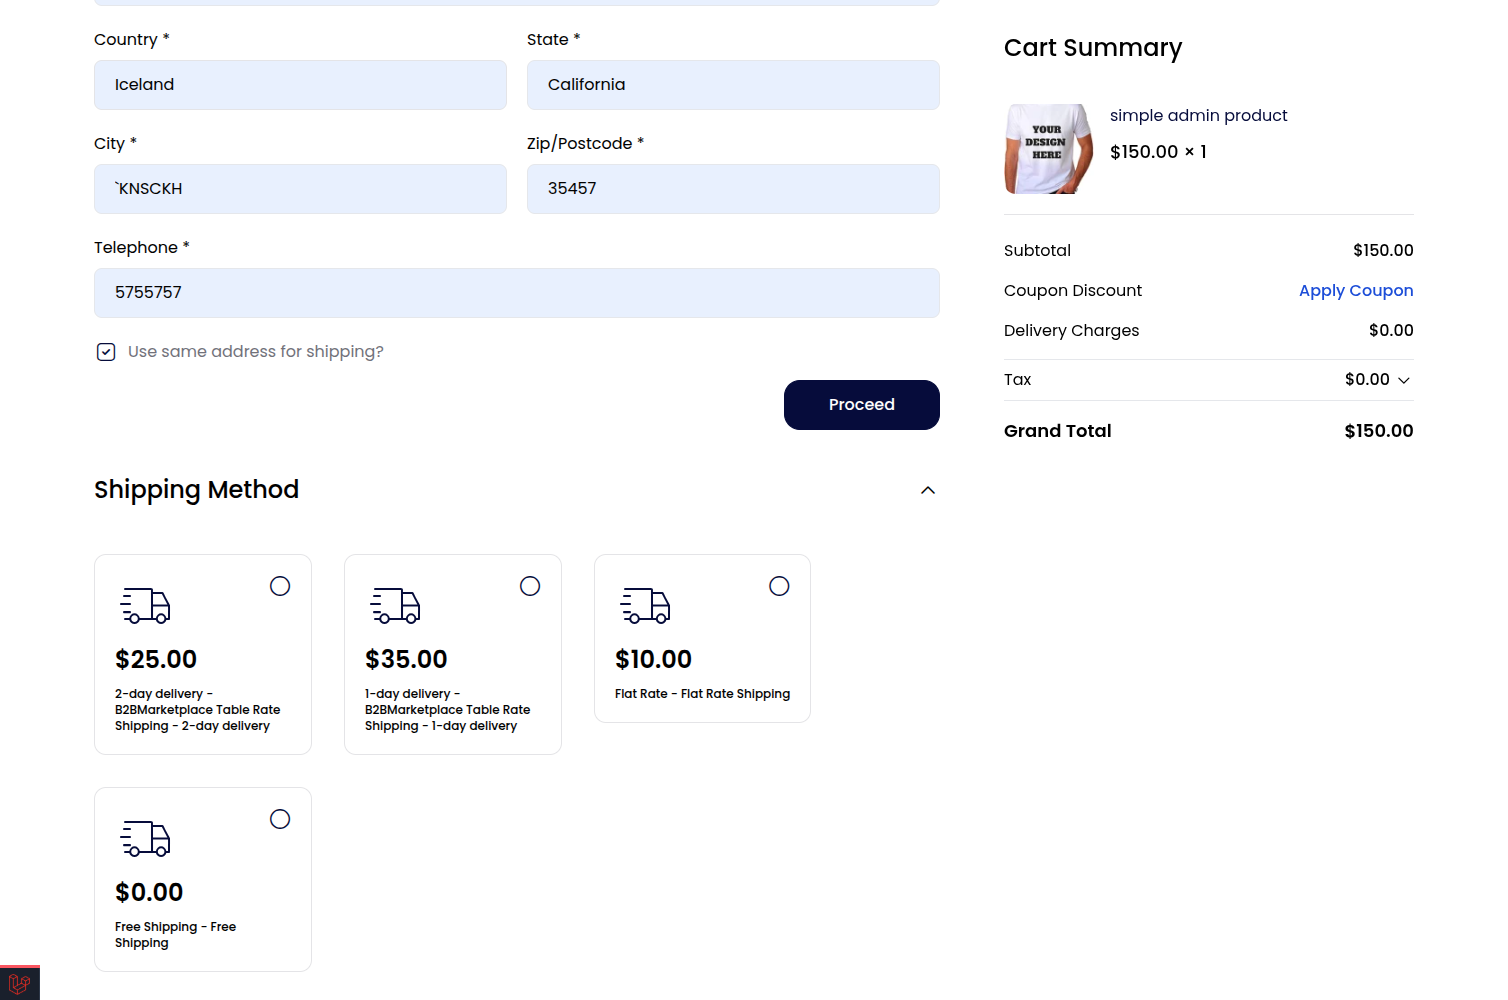The width and height of the screenshot is (1508, 1000).
Task: Select the truck icon for 2-day delivery
Action: click(x=145, y=605)
